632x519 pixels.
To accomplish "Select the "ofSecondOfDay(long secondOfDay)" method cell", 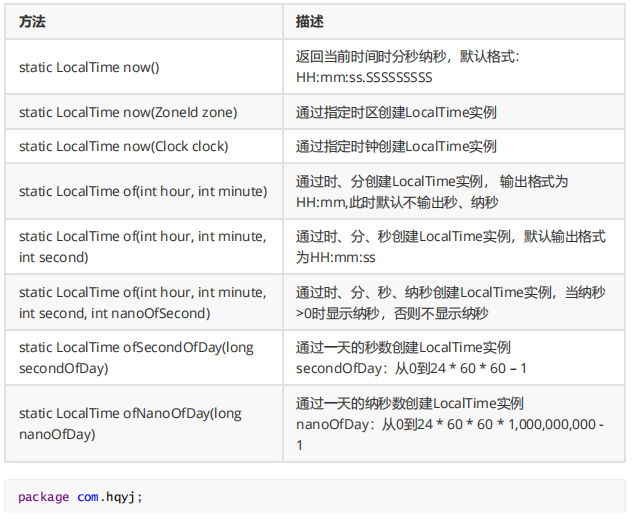I will [x=137, y=358].
